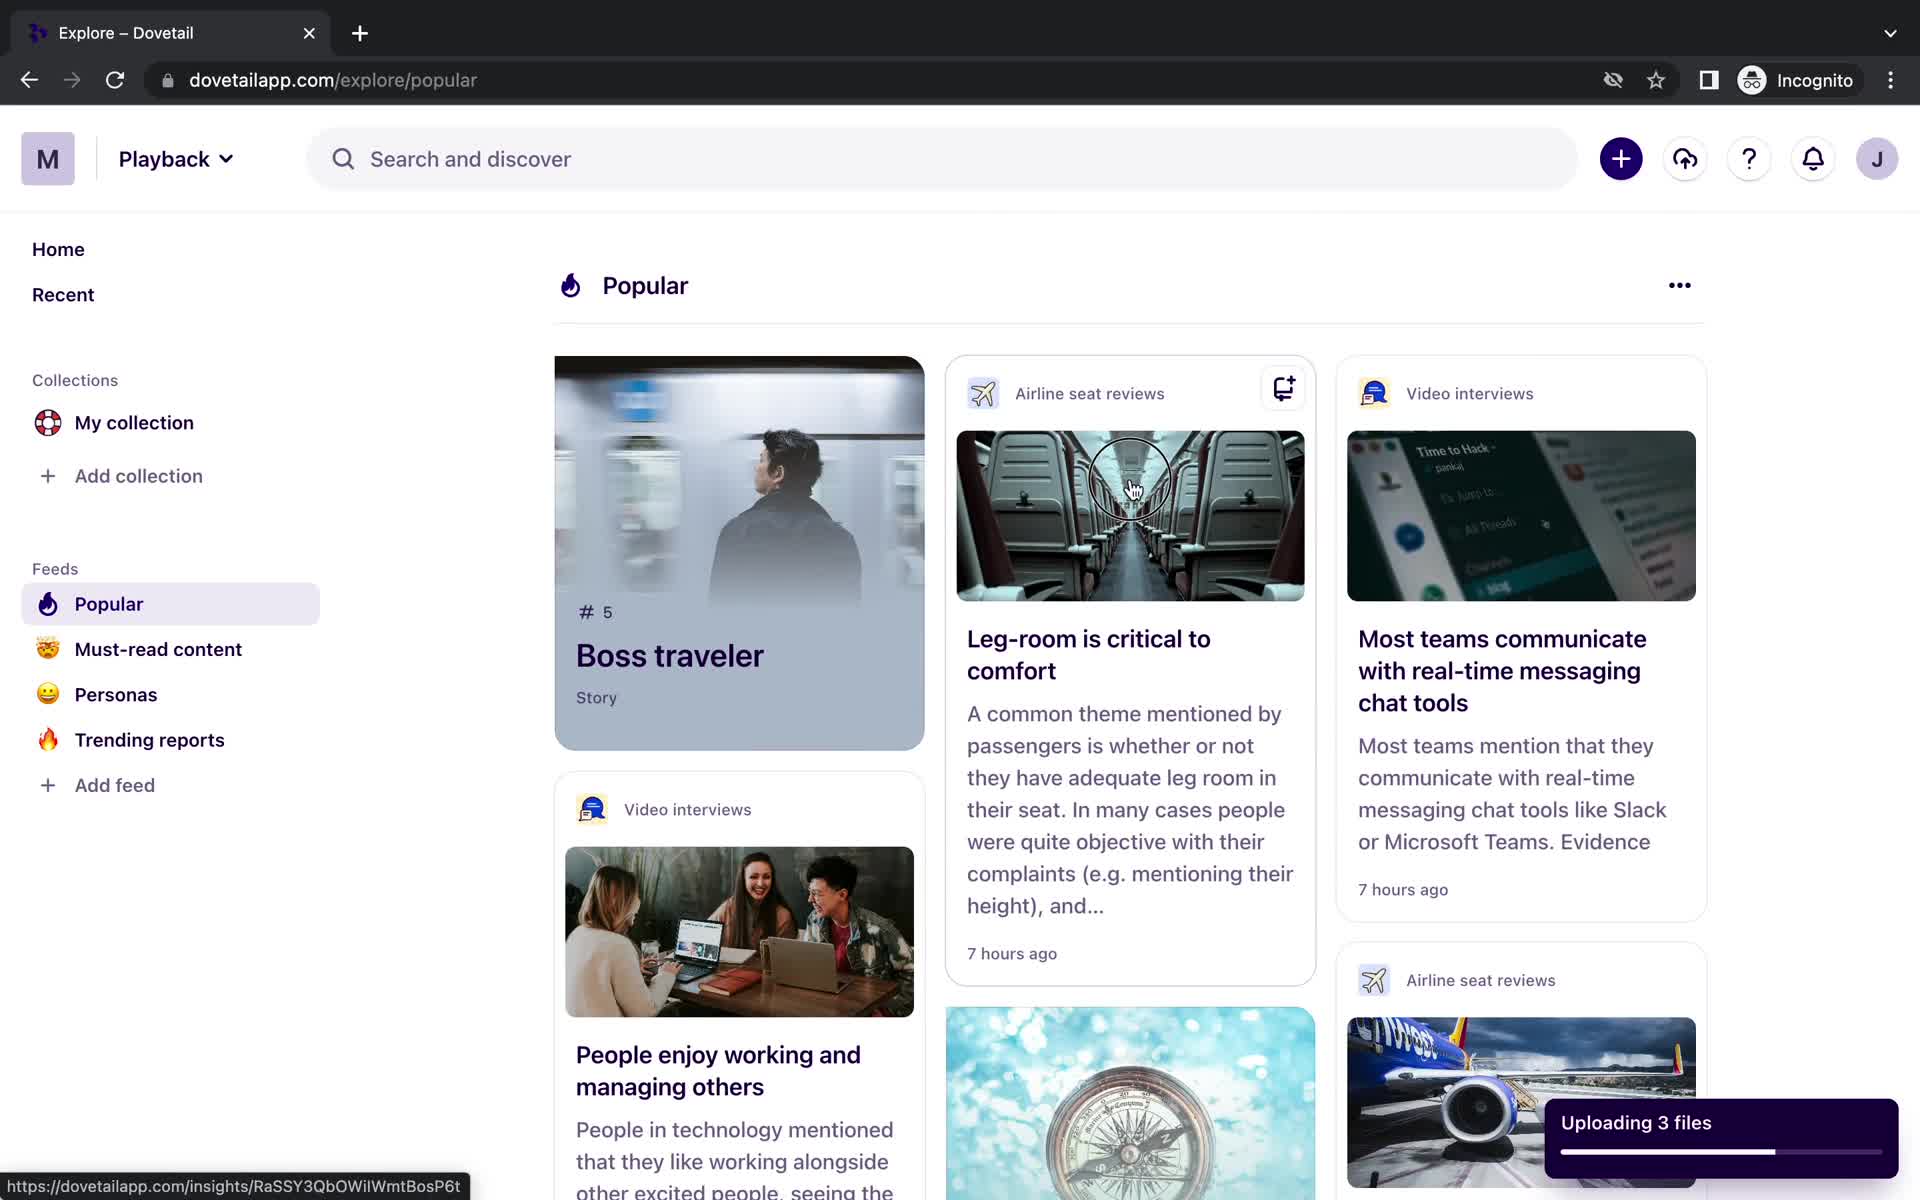1920x1200 pixels.
Task: Select the Popular feed tab
Action: [109, 603]
